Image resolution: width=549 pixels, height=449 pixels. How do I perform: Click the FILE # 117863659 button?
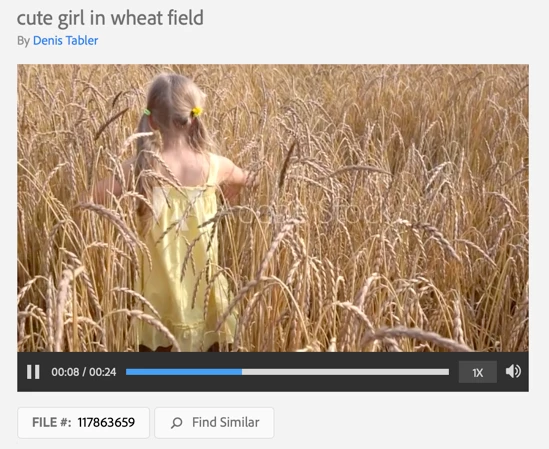[x=83, y=422]
